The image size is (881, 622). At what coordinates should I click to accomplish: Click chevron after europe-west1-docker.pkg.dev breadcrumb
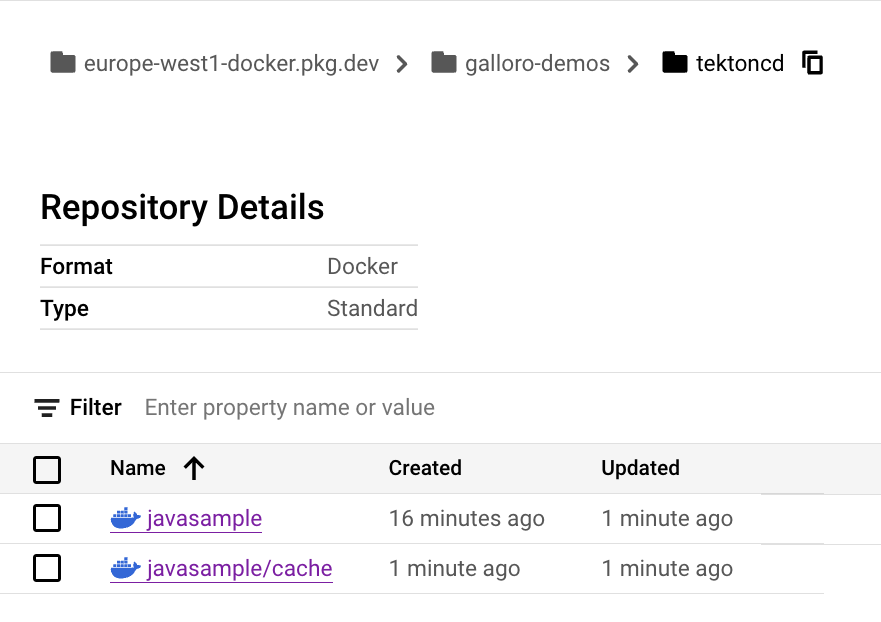pos(402,64)
